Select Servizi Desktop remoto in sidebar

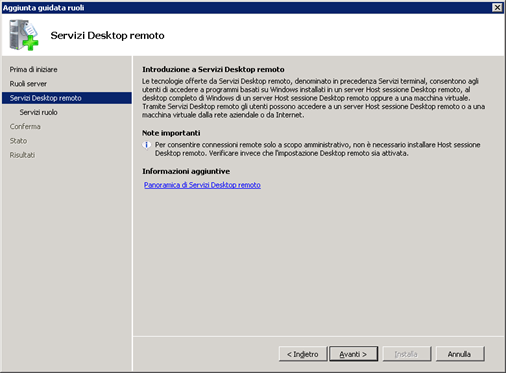(67, 98)
